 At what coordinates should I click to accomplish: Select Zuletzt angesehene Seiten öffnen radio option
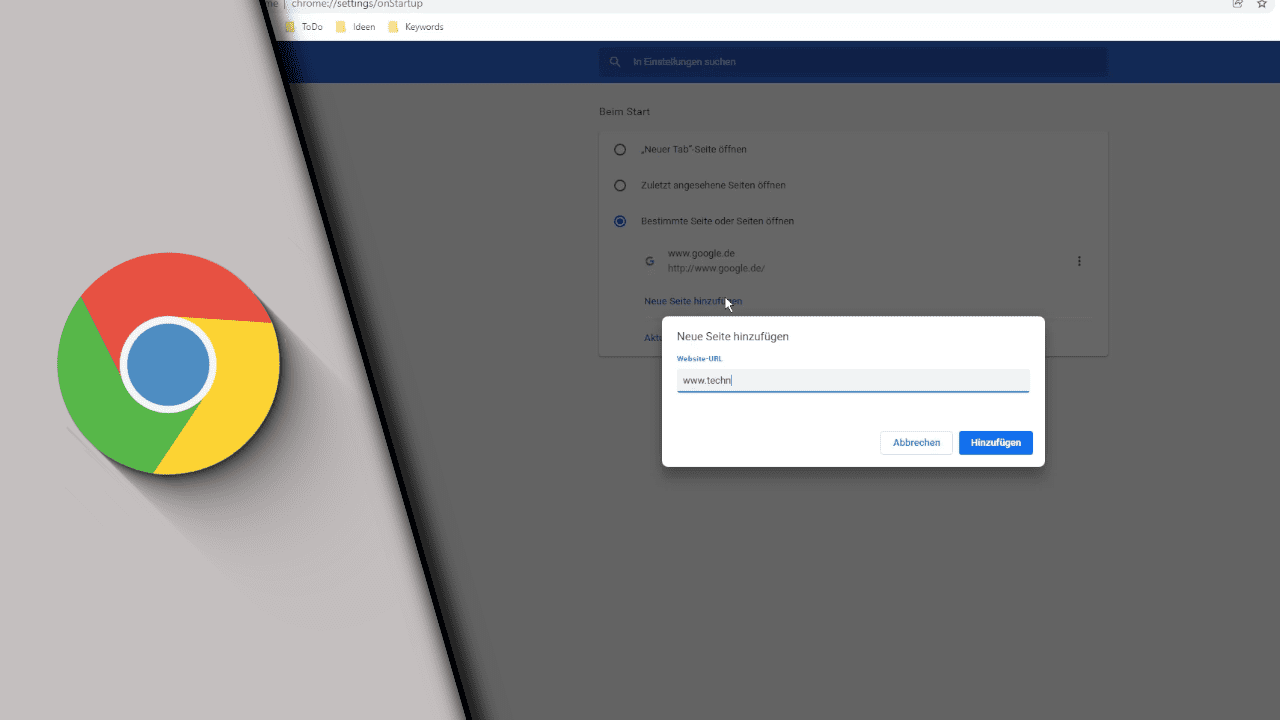tap(620, 185)
